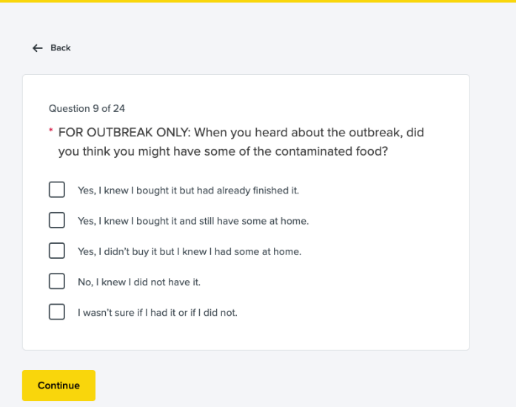The width and height of the screenshot is (516, 407).
Task: Select the 'No, I knew I did not have it' checkbox
Action: pos(57,281)
